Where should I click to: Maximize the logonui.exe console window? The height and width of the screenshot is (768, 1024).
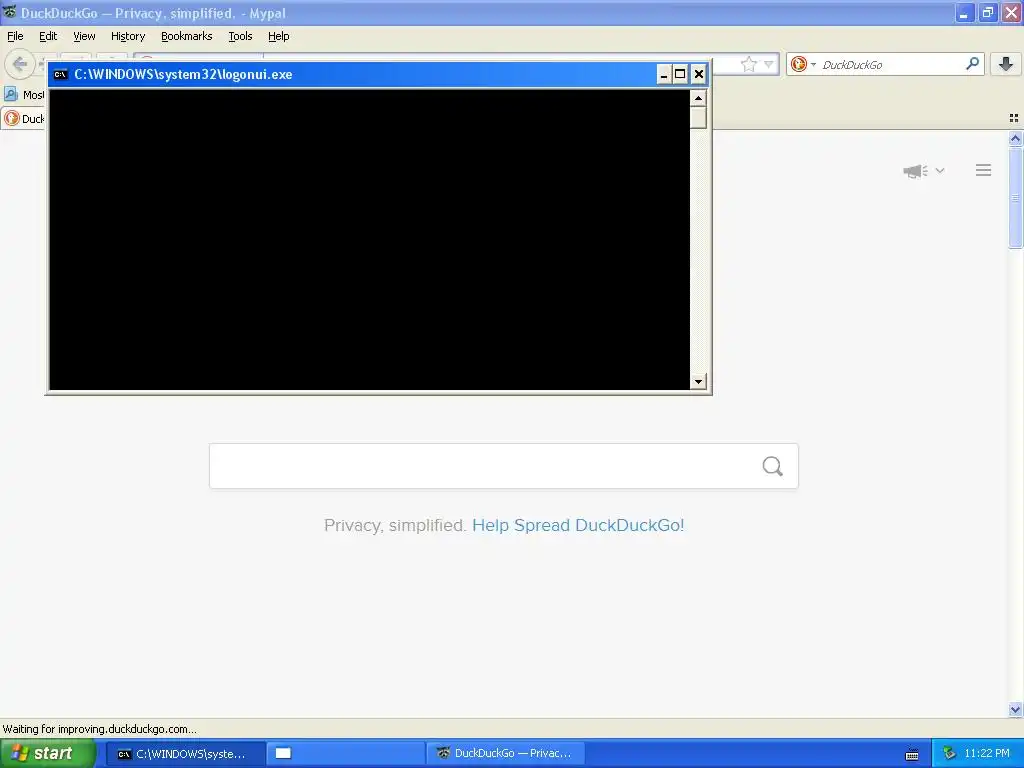pos(680,74)
